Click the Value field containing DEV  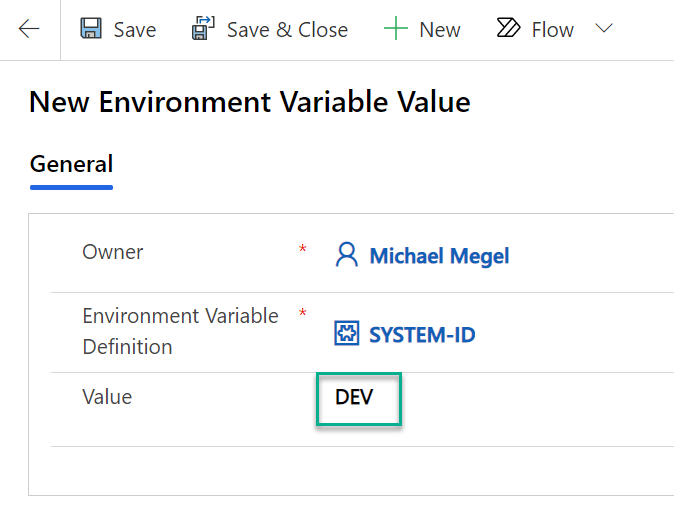pos(359,398)
